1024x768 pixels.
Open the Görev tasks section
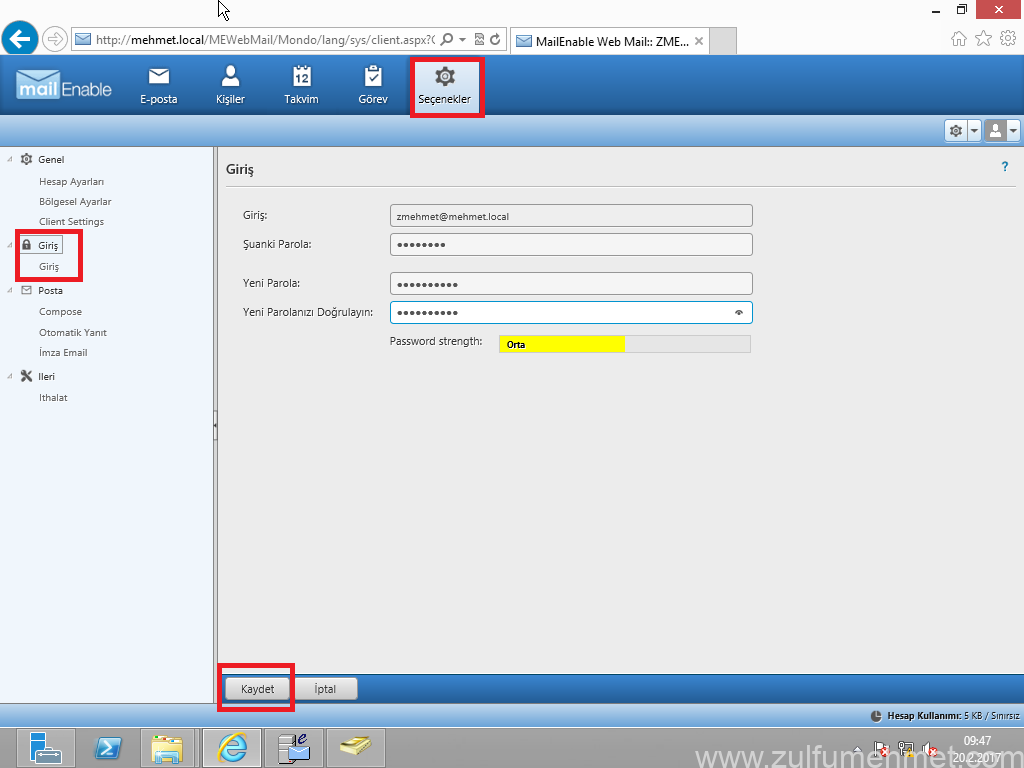click(x=373, y=86)
